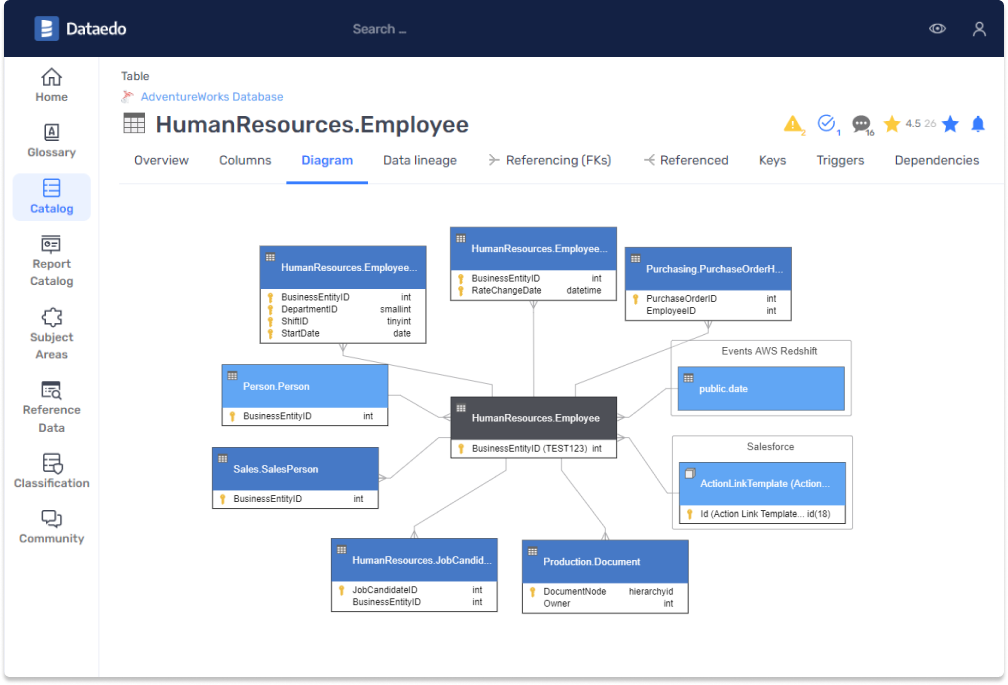The width and height of the screenshot is (1008, 685).
Task: Toggle the notification bell subscription
Action: tap(978, 124)
